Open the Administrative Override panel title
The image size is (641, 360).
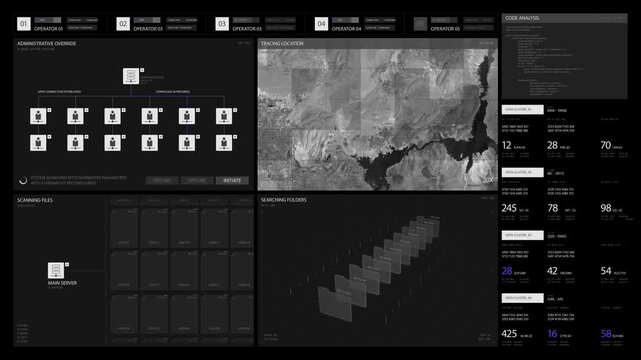point(47,43)
